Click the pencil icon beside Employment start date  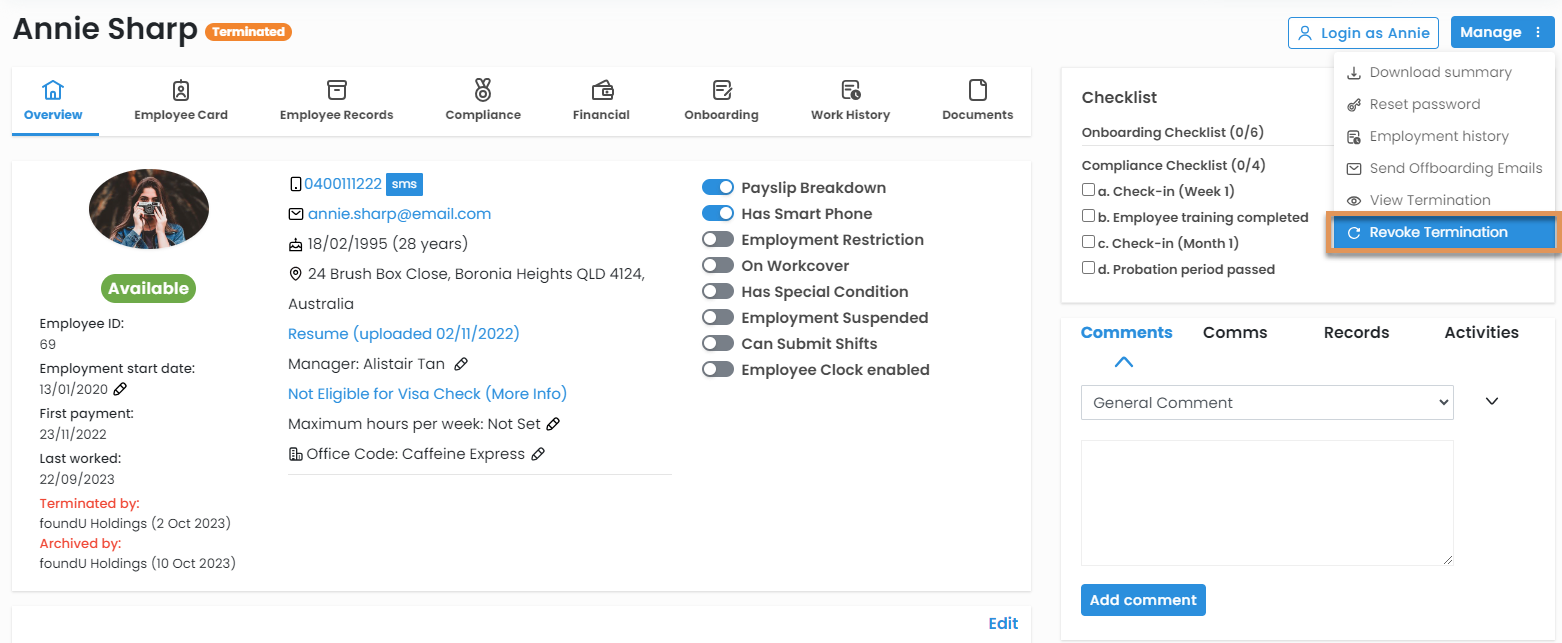point(120,389)
